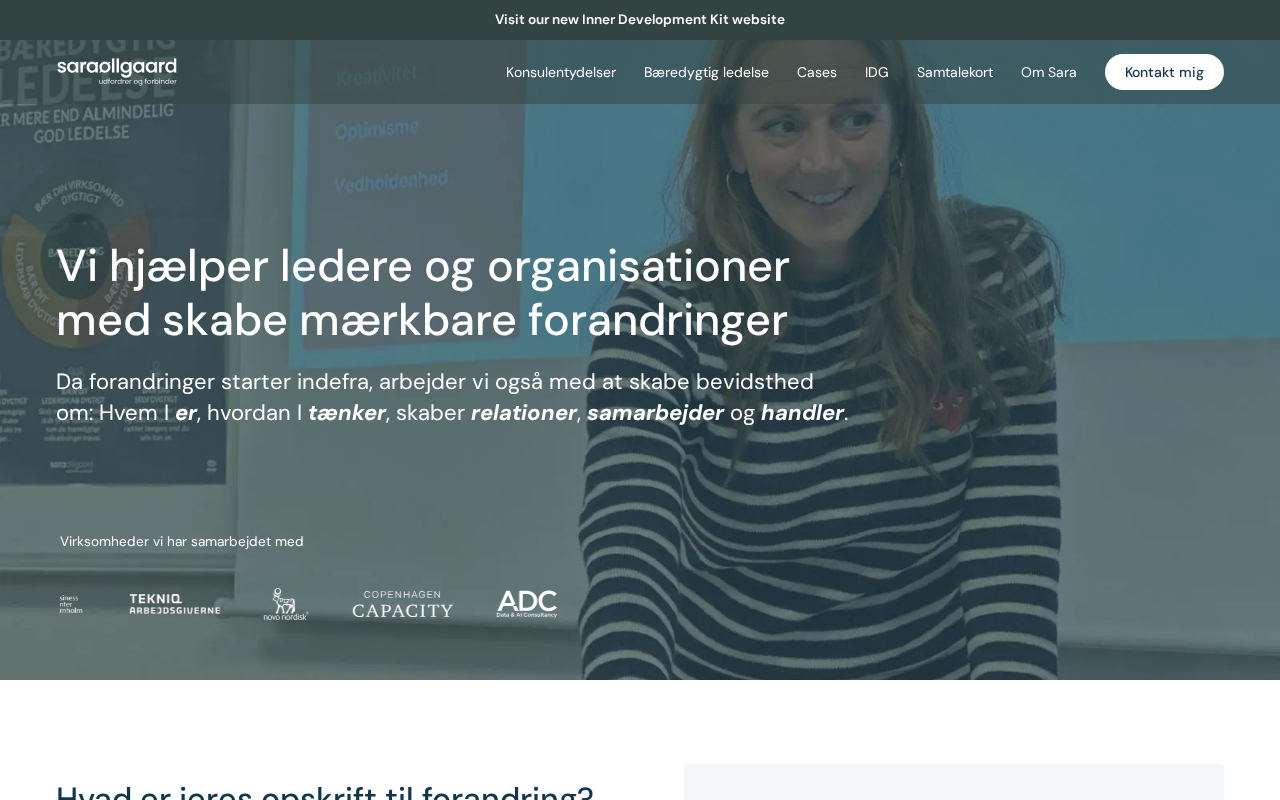The image size is (1280, 800).
Task: Open the Samtalekort page
Action: pos(955,72)
